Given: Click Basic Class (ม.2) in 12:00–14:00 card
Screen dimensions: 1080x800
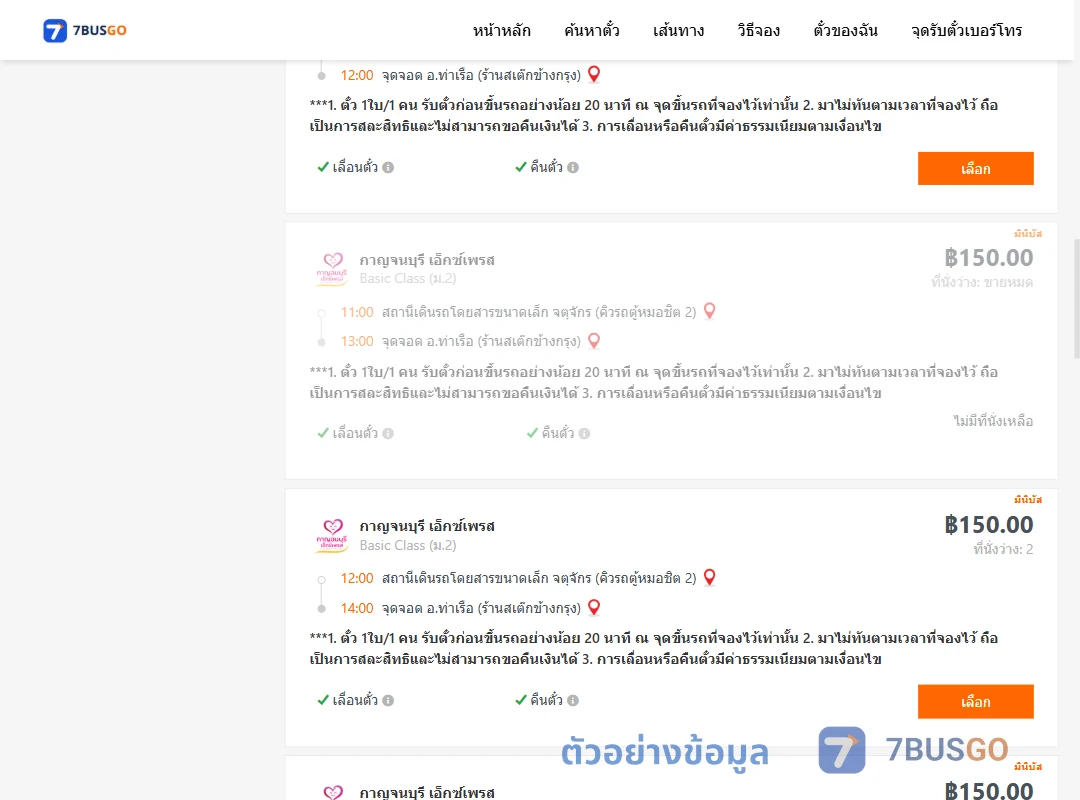Looking at the screenshot, I should [408, 545].
